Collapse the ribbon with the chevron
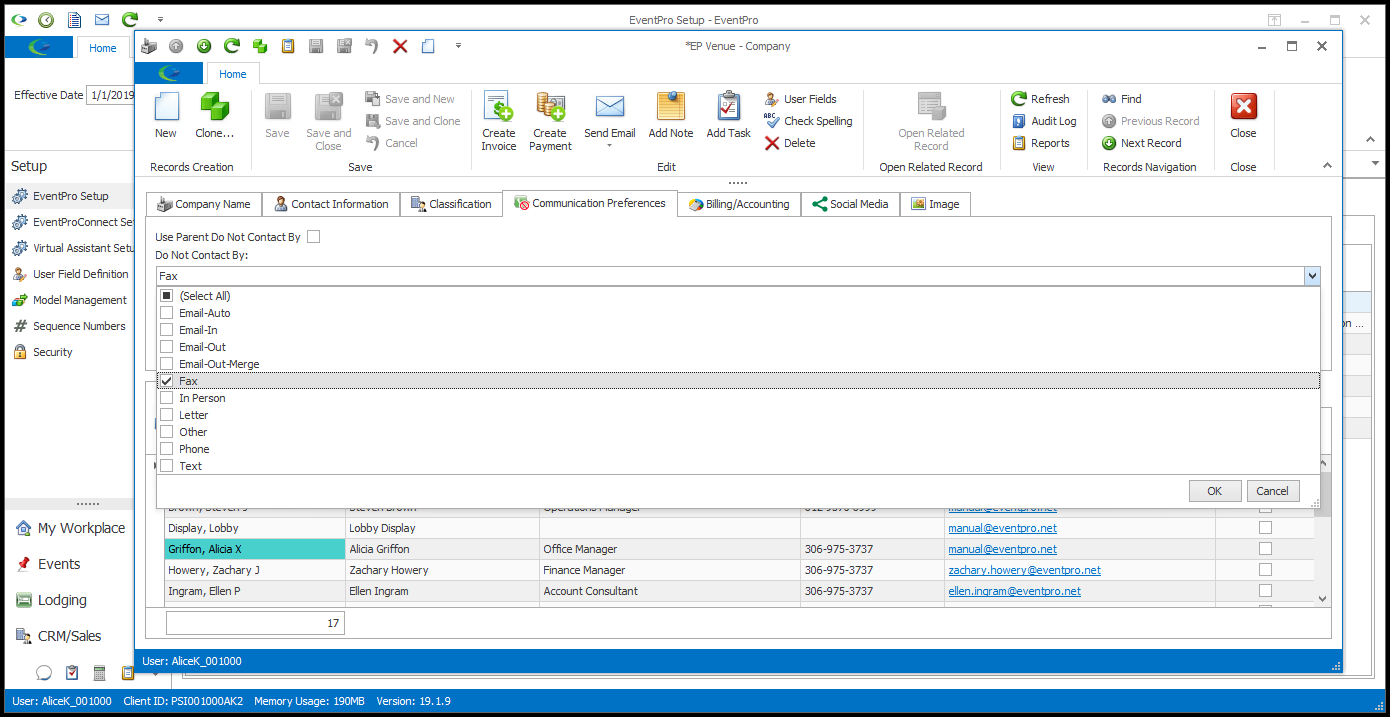Image resolution: width=1390 pixels, height=717 pixels. pyautogui.click(x=1327, y=166)
